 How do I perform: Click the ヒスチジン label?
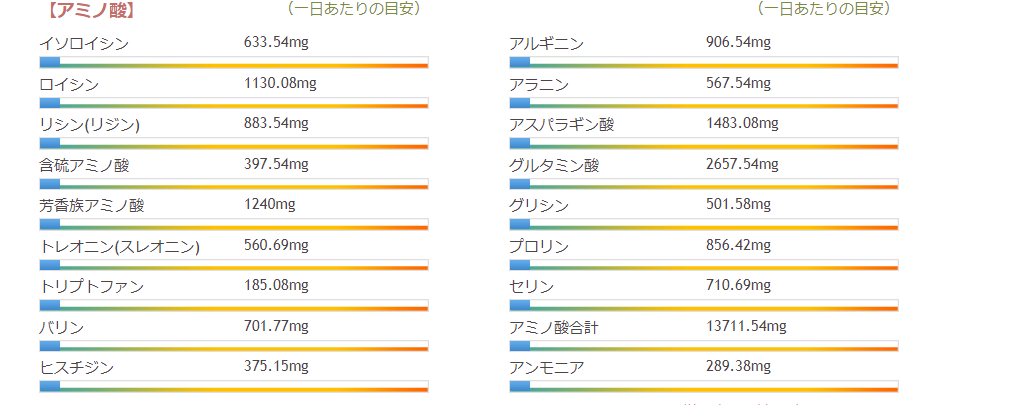point(74,367)
